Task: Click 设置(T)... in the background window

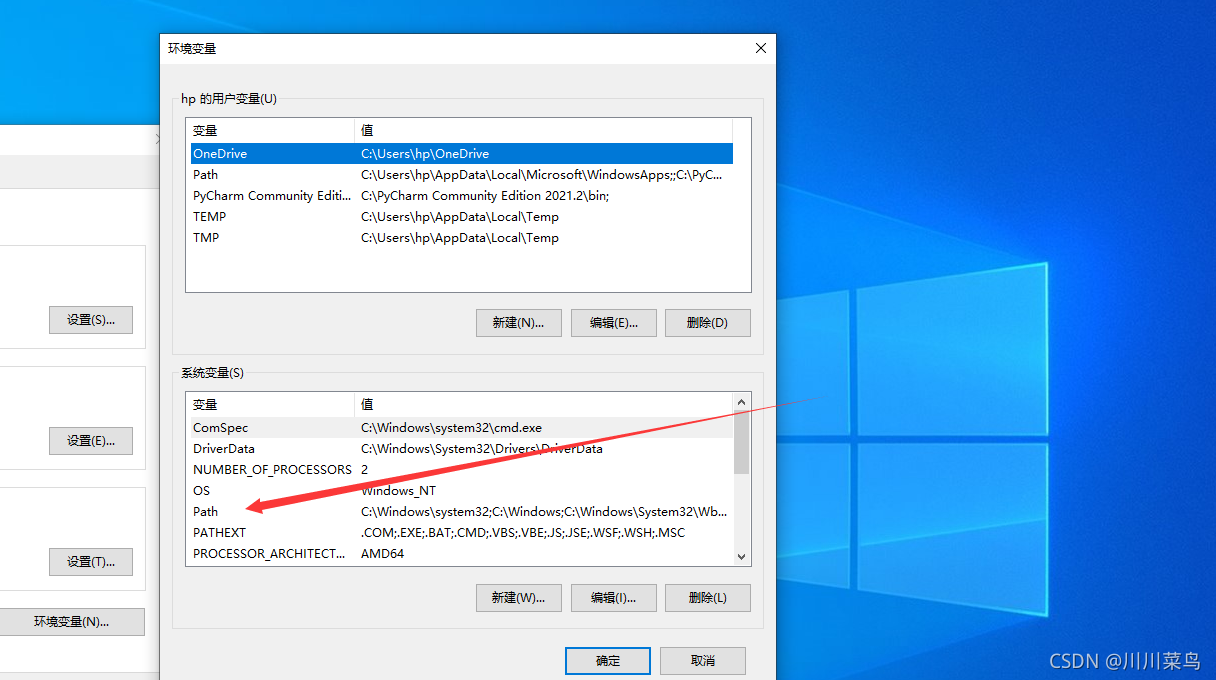Action: (91, 562)
